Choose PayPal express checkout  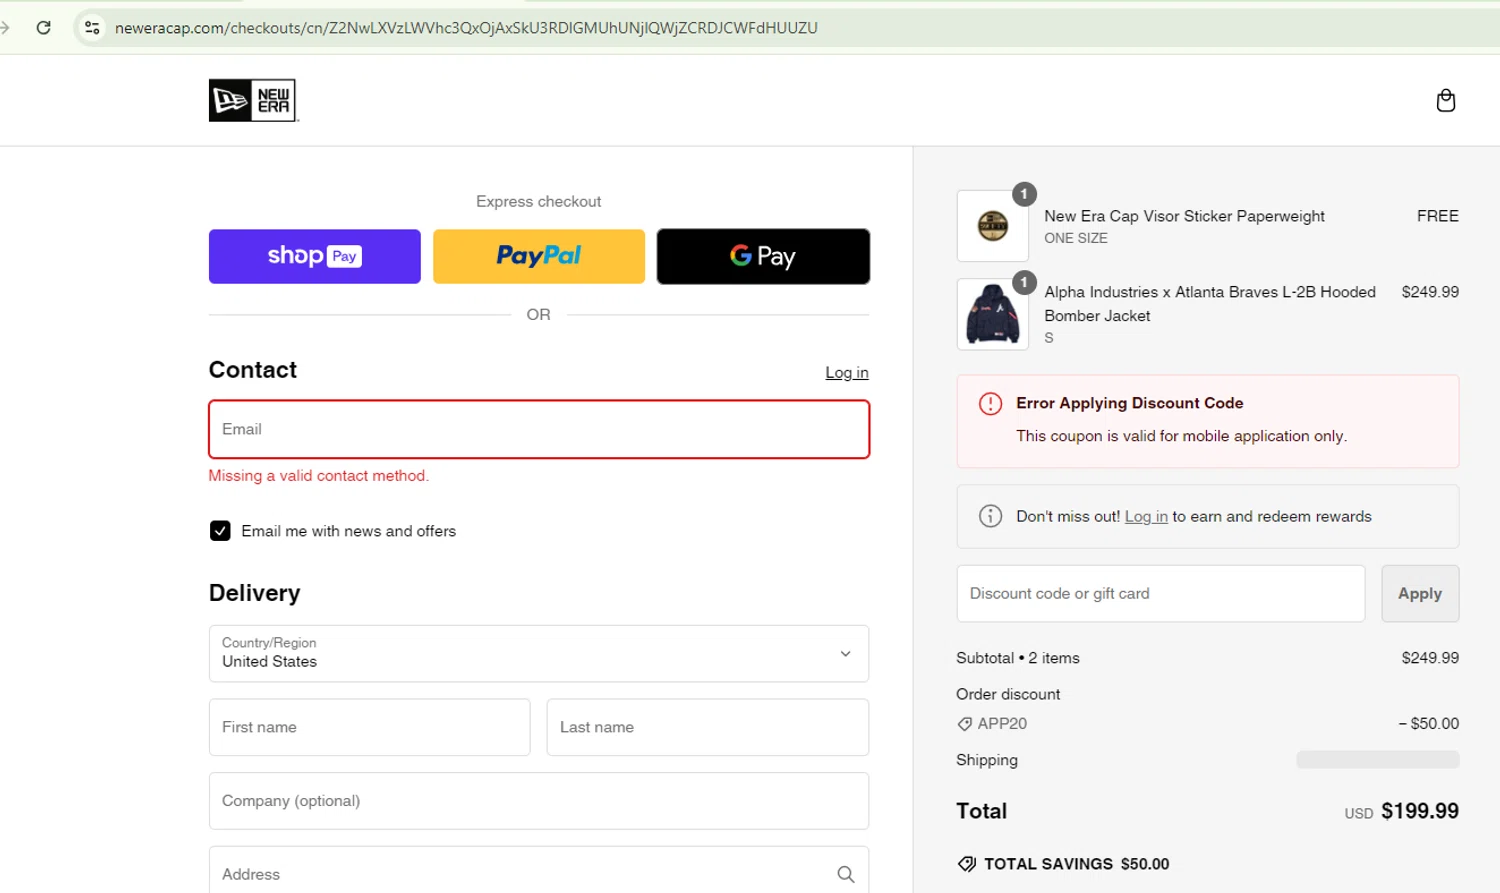pyautogui.click(x=538, y=256)
